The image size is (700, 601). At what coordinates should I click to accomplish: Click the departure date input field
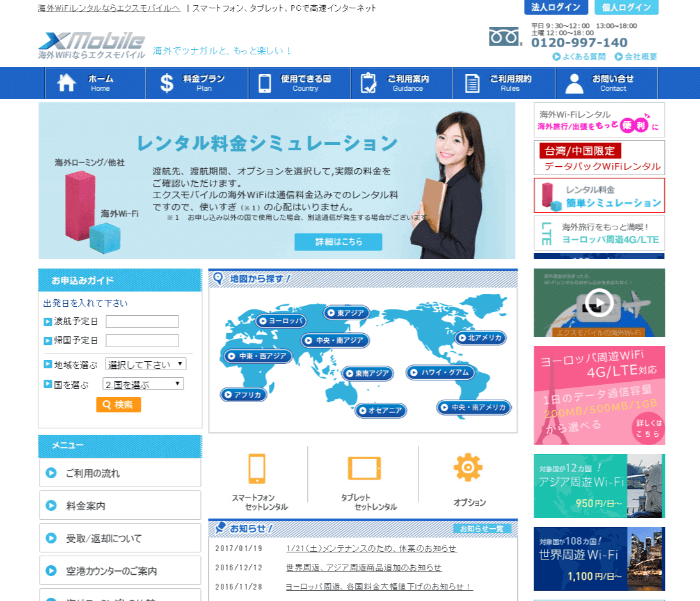pos(142,322)
